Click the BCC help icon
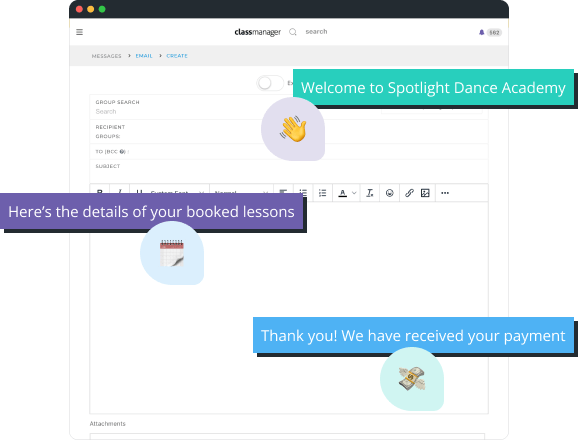The width and height of the screenshot is (578, 440). pos(122,151)
